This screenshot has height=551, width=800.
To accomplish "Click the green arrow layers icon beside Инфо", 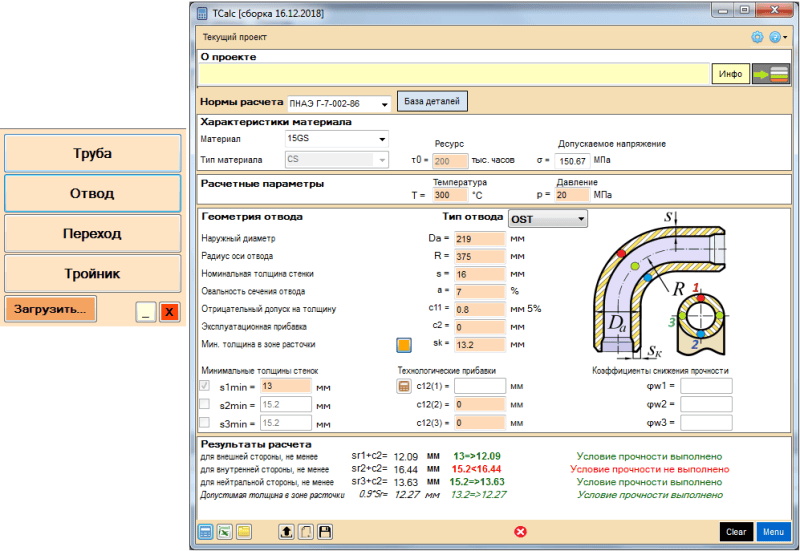I will pos(770,74).
